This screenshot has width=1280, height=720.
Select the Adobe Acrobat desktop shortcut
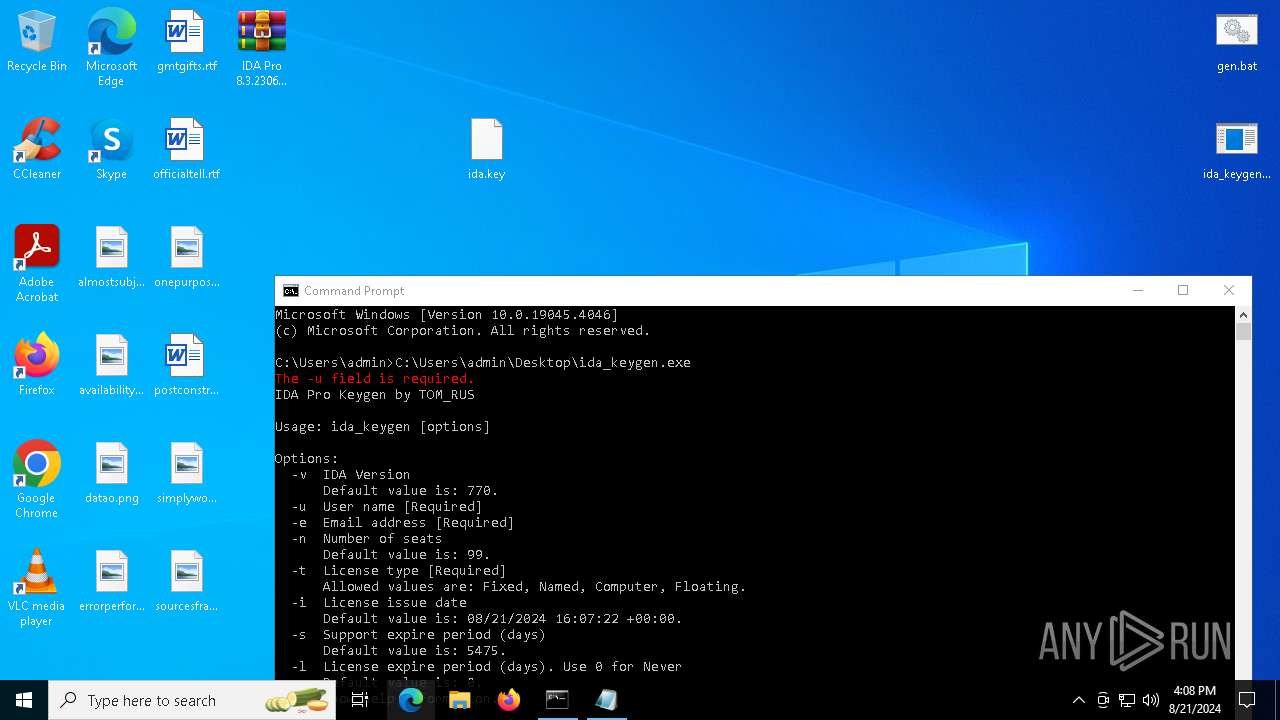point(37,264)
